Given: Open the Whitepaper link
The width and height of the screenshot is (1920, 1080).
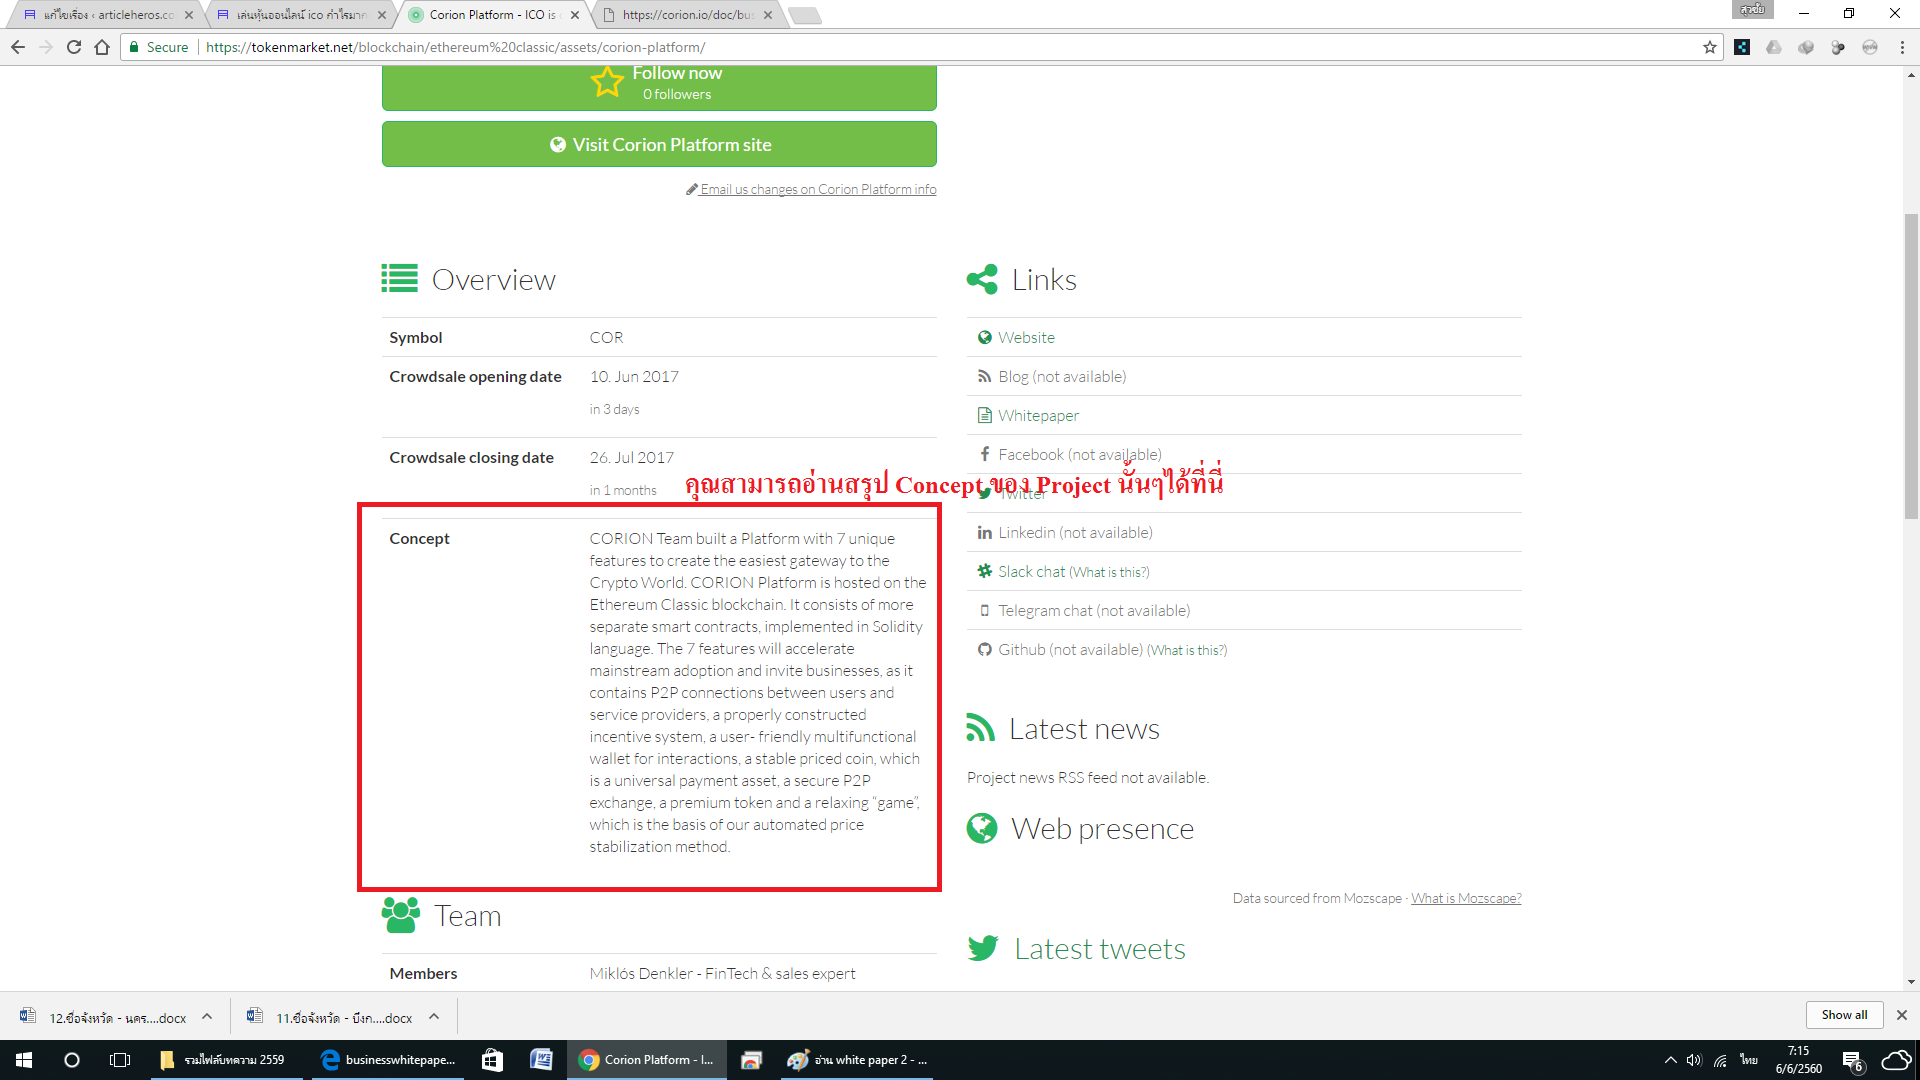Looking at the screenshot, I should tap(1038, 415).
